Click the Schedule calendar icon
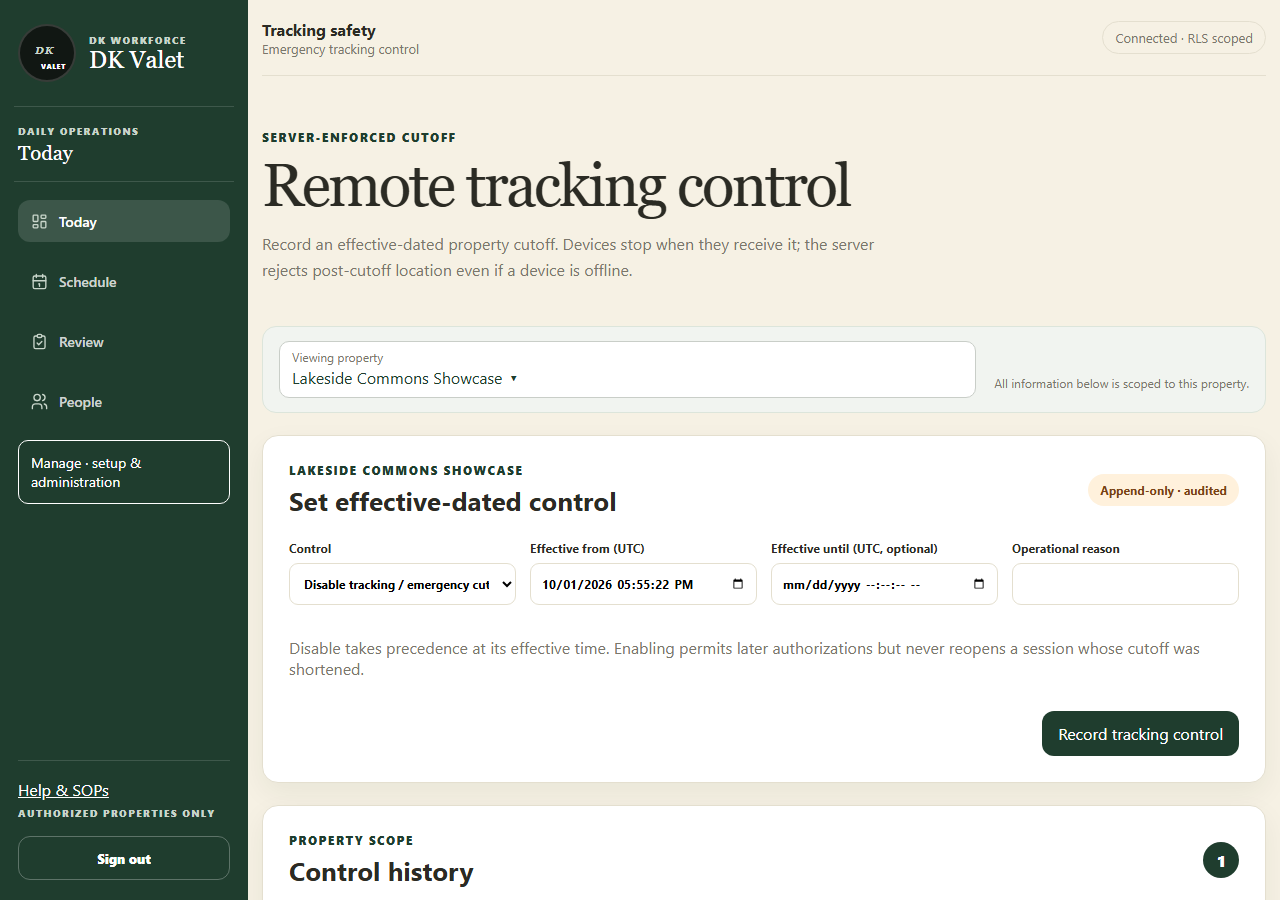 (40, 282)
